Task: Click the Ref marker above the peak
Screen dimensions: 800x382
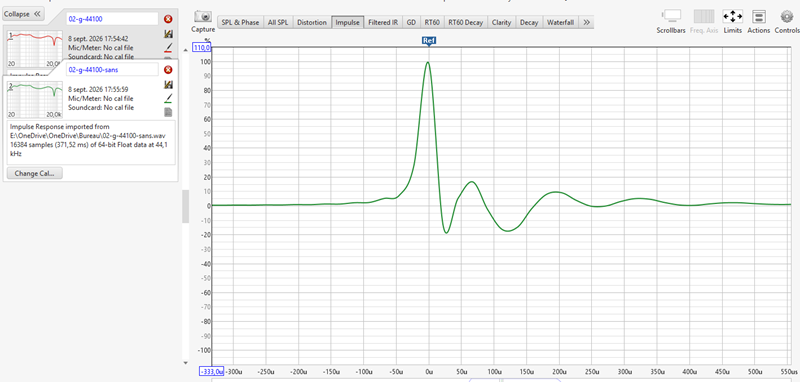Action: click(x=429, y=41)
